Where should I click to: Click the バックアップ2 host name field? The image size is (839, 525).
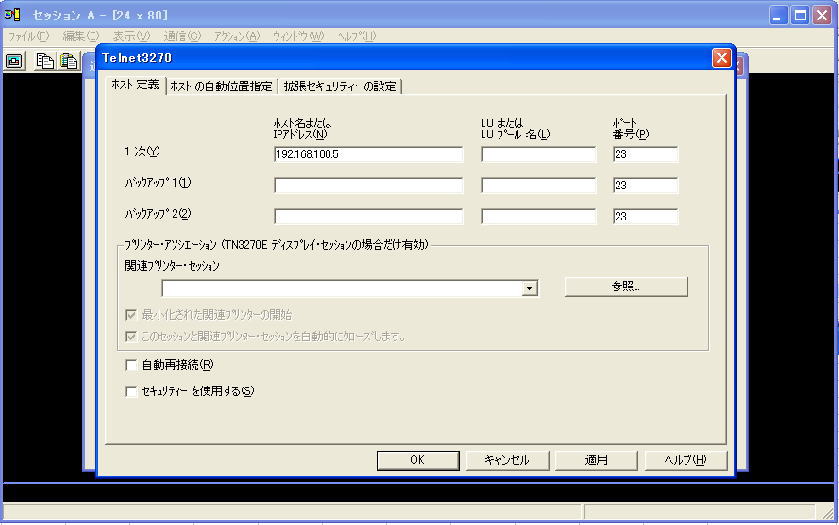368,216
